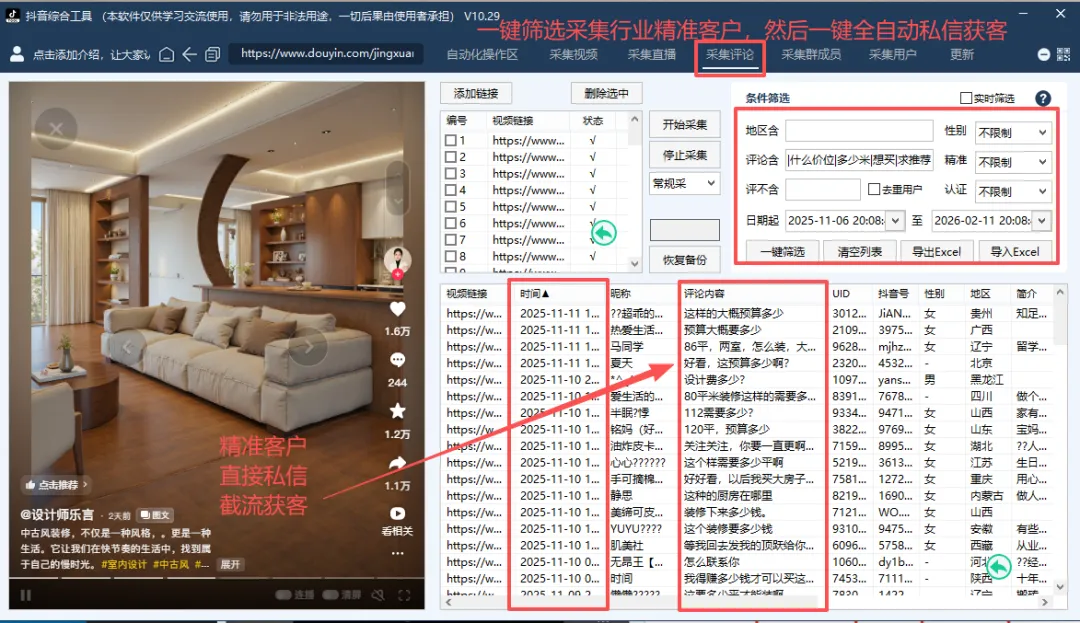1080x623 pixels.
Task: Click the home icon in the navigation bar
Action: coord(166,56)
